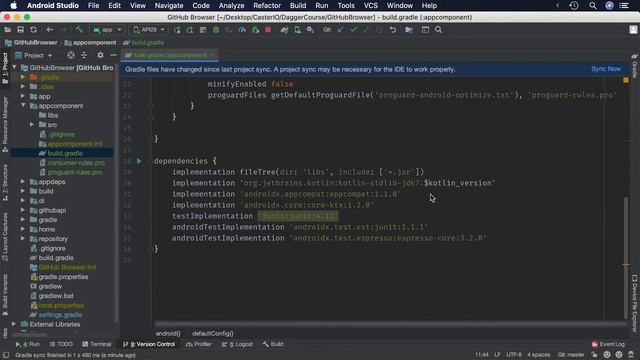Click the locate-file target icon in the Project panel
This screenshot has width=640, height=360.
pos(71,55)
